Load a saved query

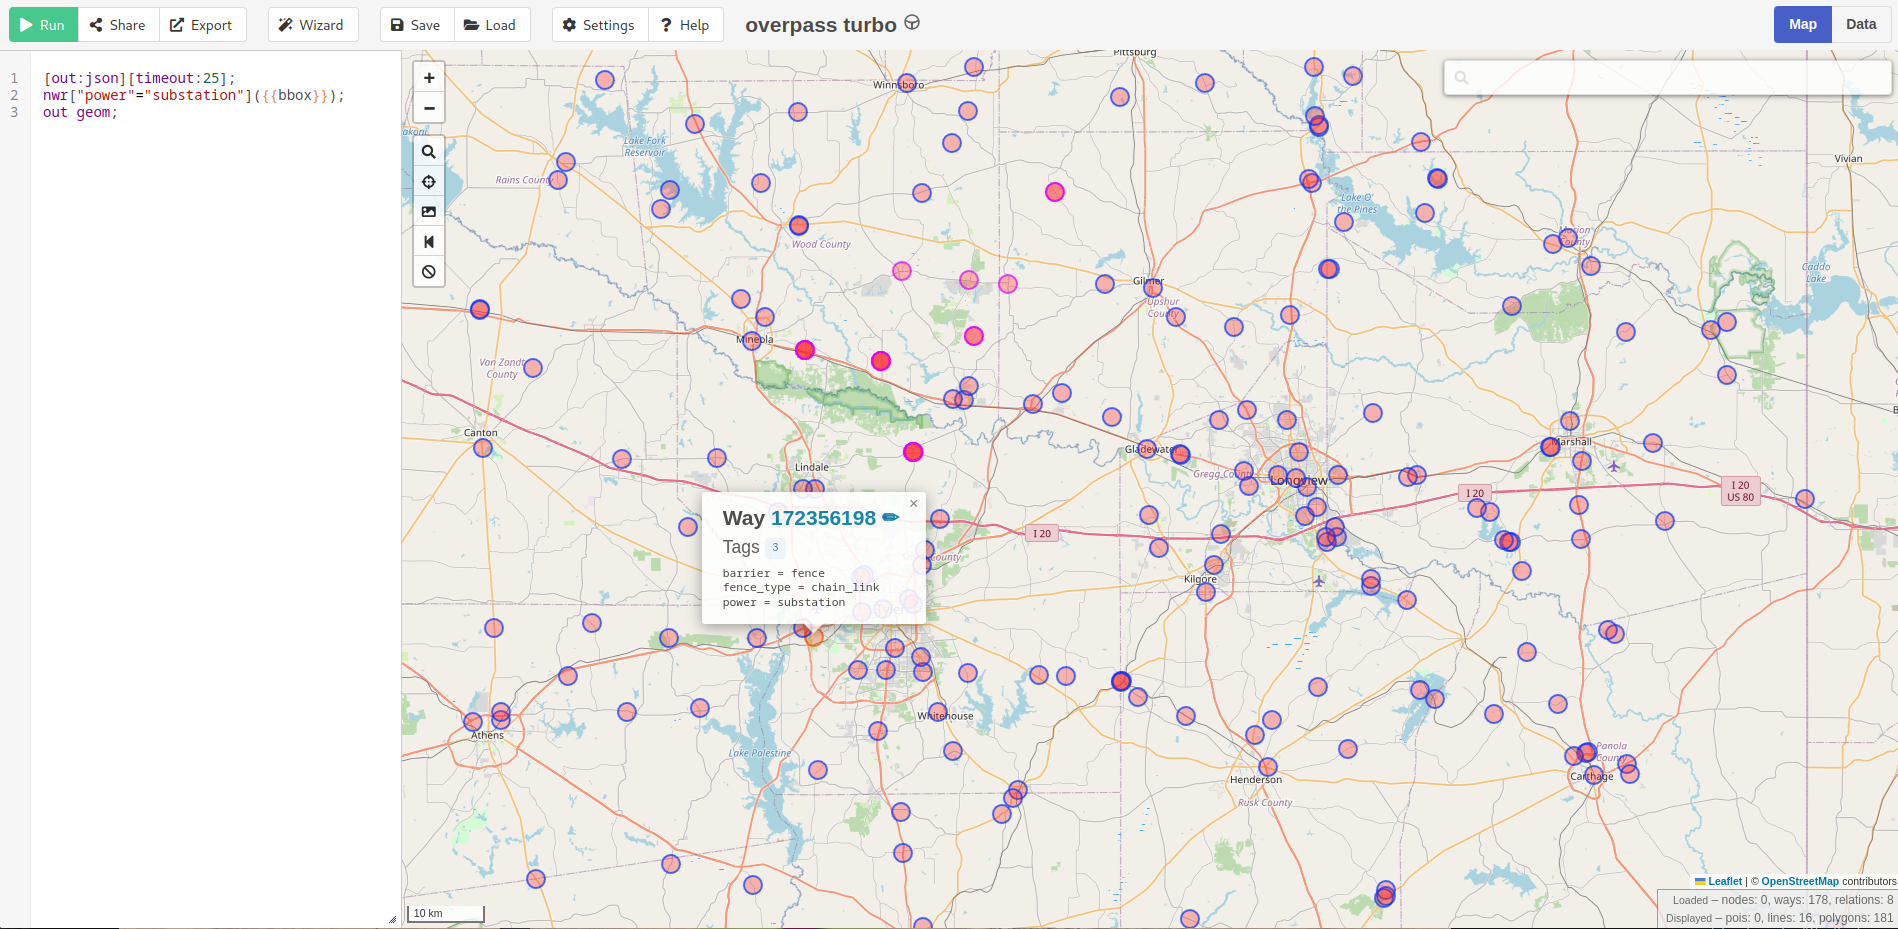pyautogui.click(x=491, y=25)
